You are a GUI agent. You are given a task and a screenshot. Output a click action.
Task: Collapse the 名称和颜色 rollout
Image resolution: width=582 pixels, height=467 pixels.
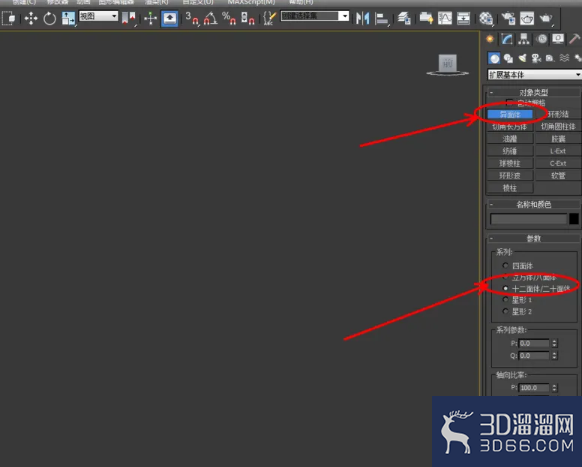pos(533,204)
